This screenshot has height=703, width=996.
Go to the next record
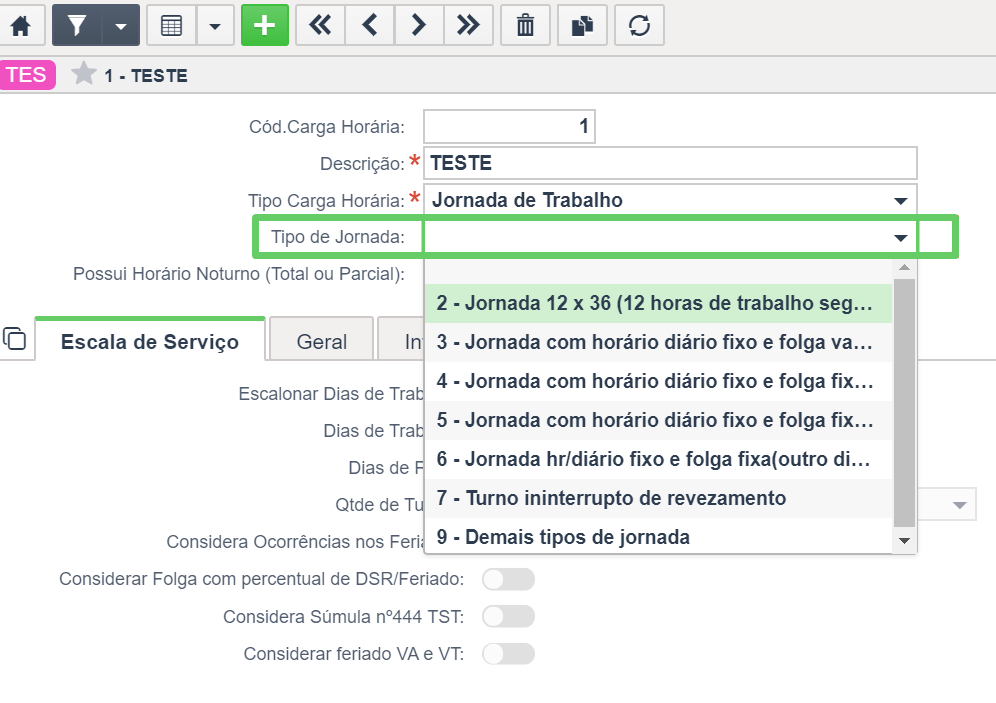tap(419, 26)
